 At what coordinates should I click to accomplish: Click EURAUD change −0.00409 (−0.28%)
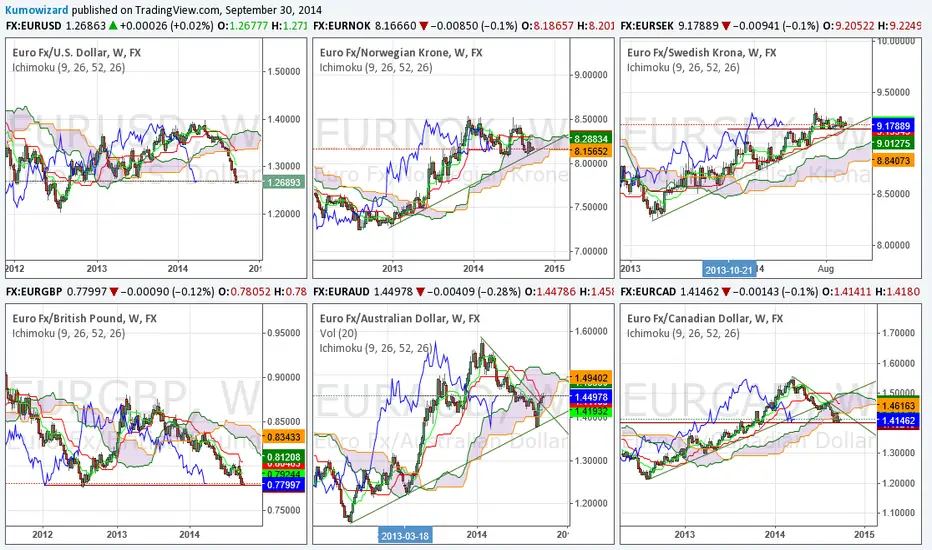(x=476, y=292)
